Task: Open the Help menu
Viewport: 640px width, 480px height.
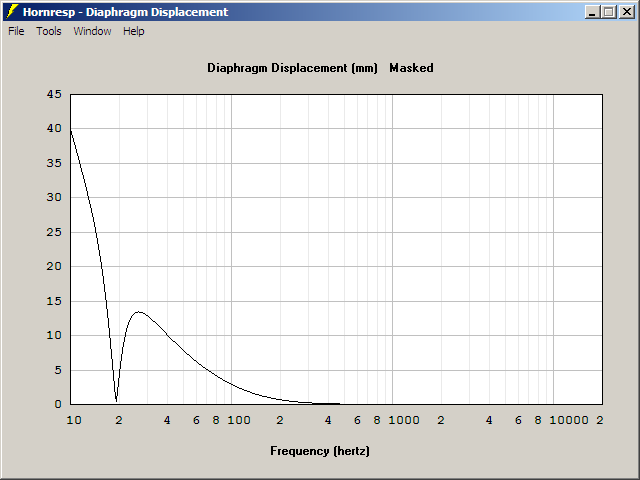Action: tap(134, 31)
